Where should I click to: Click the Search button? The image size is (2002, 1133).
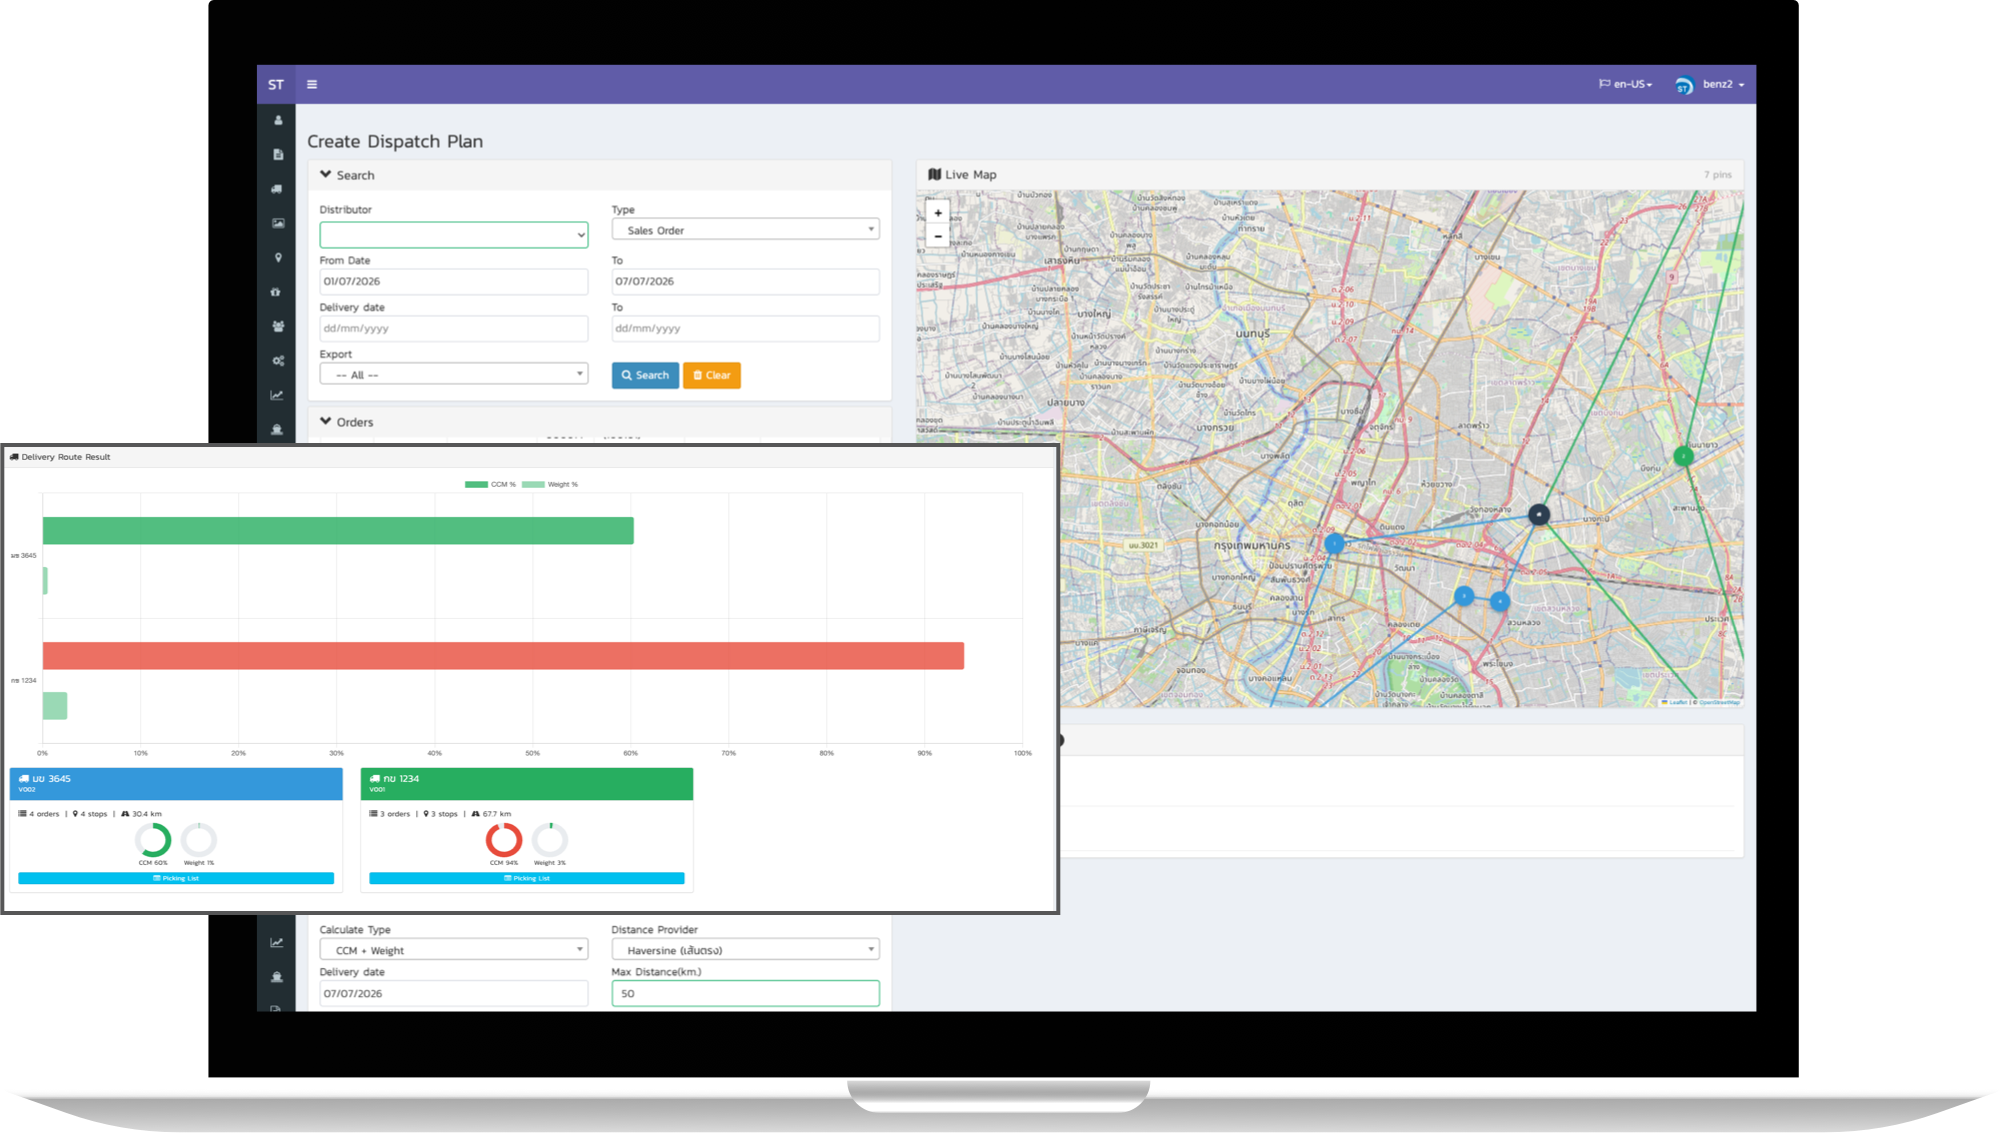645,376
